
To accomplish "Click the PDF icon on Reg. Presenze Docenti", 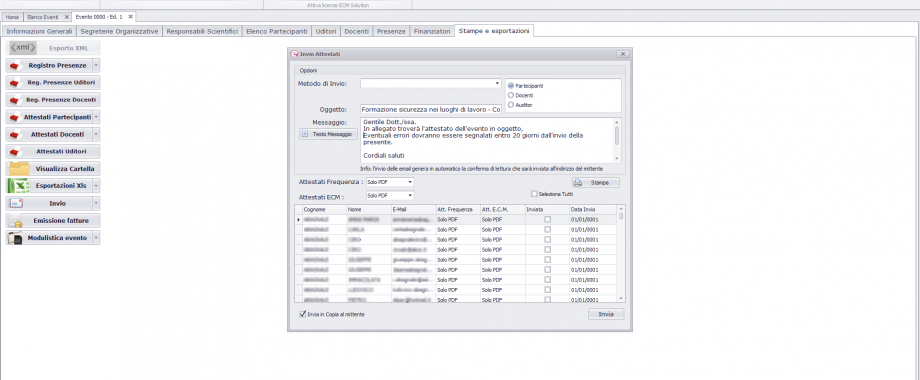I will 15,100.
